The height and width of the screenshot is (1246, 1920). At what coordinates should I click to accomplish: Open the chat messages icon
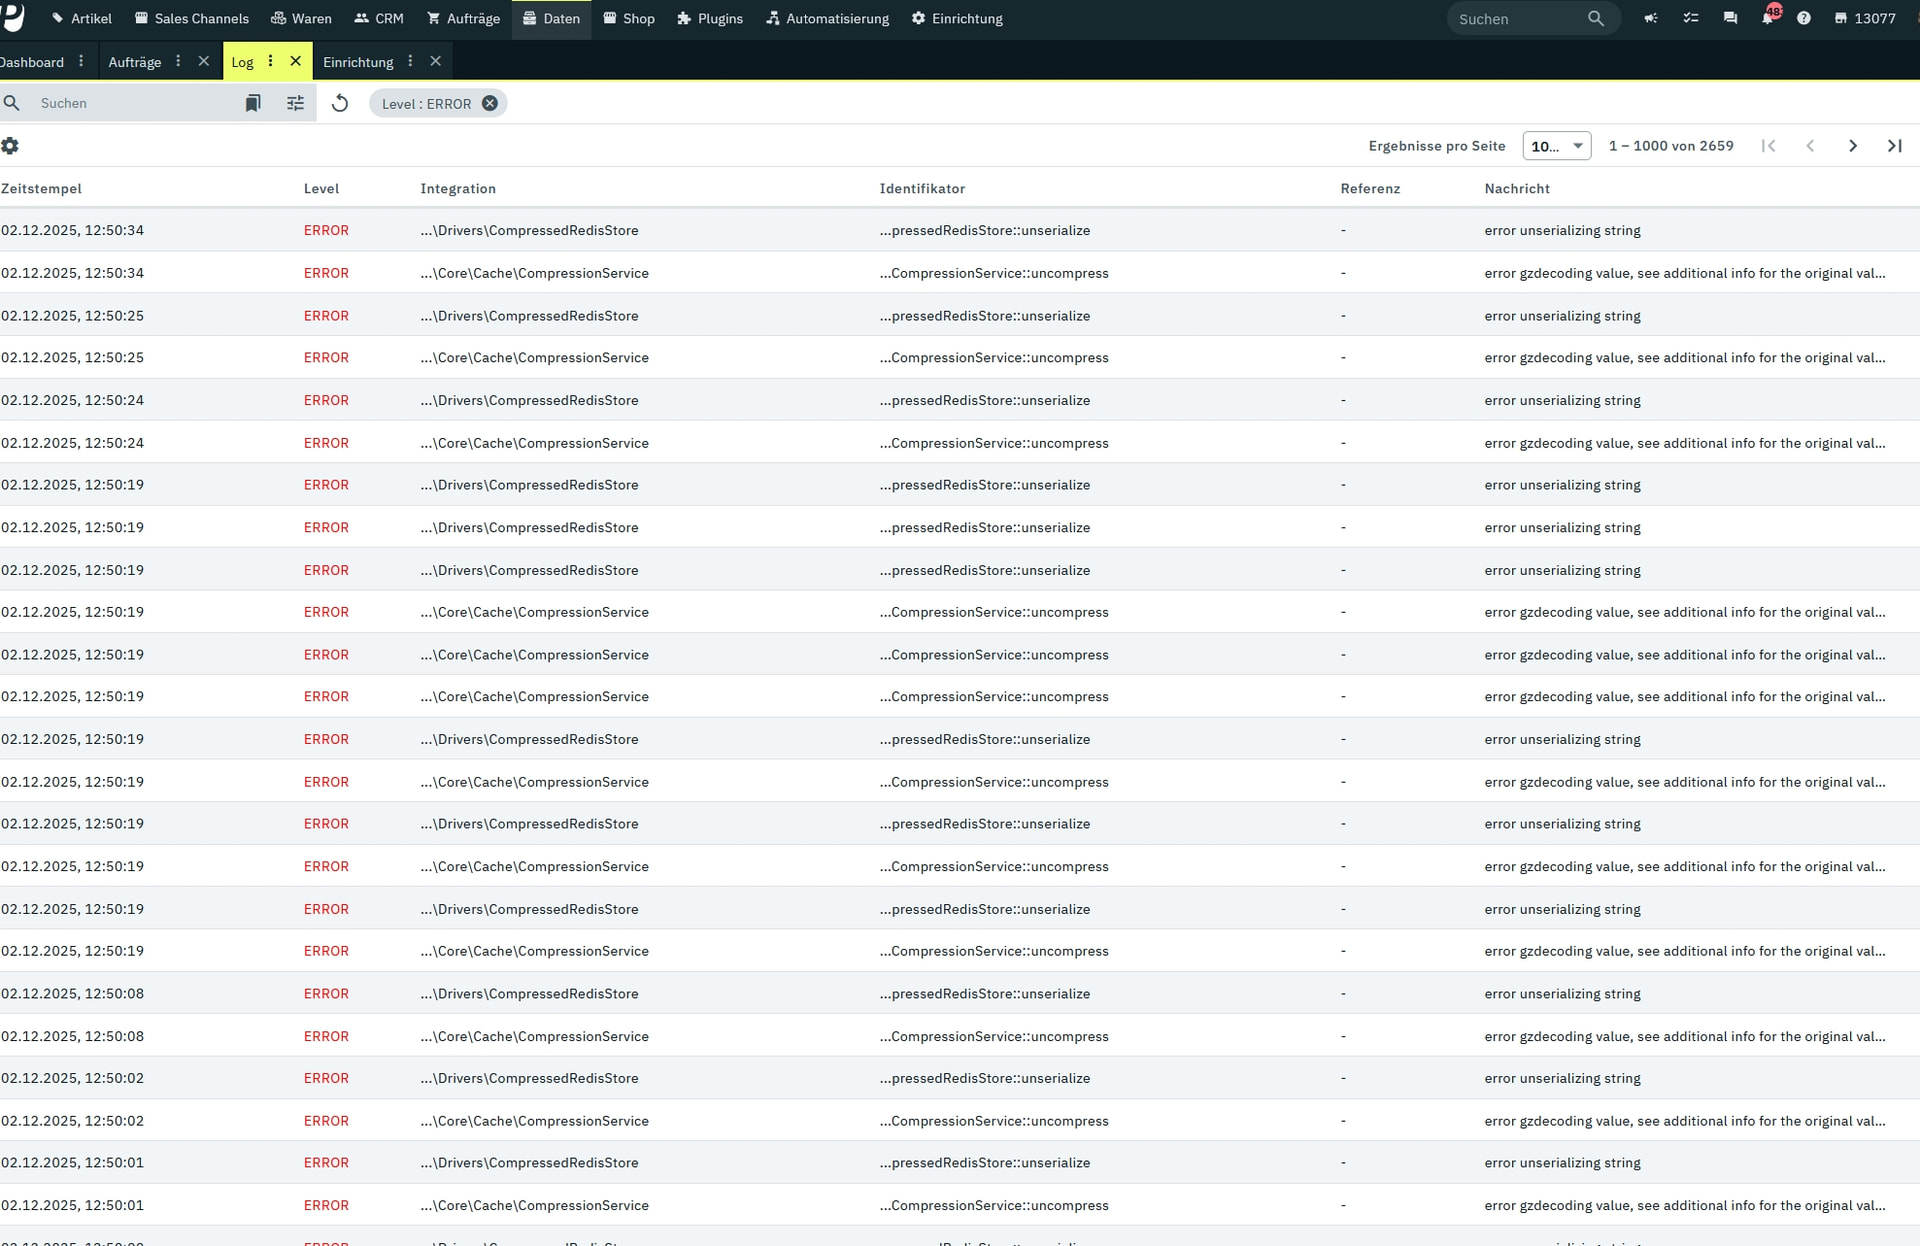pyautogui.click(x=1730, y=18)
